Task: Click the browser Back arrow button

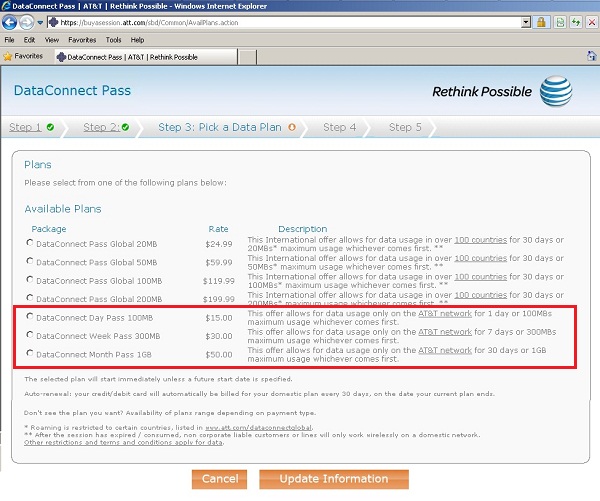Action: [x=9, y=22]
